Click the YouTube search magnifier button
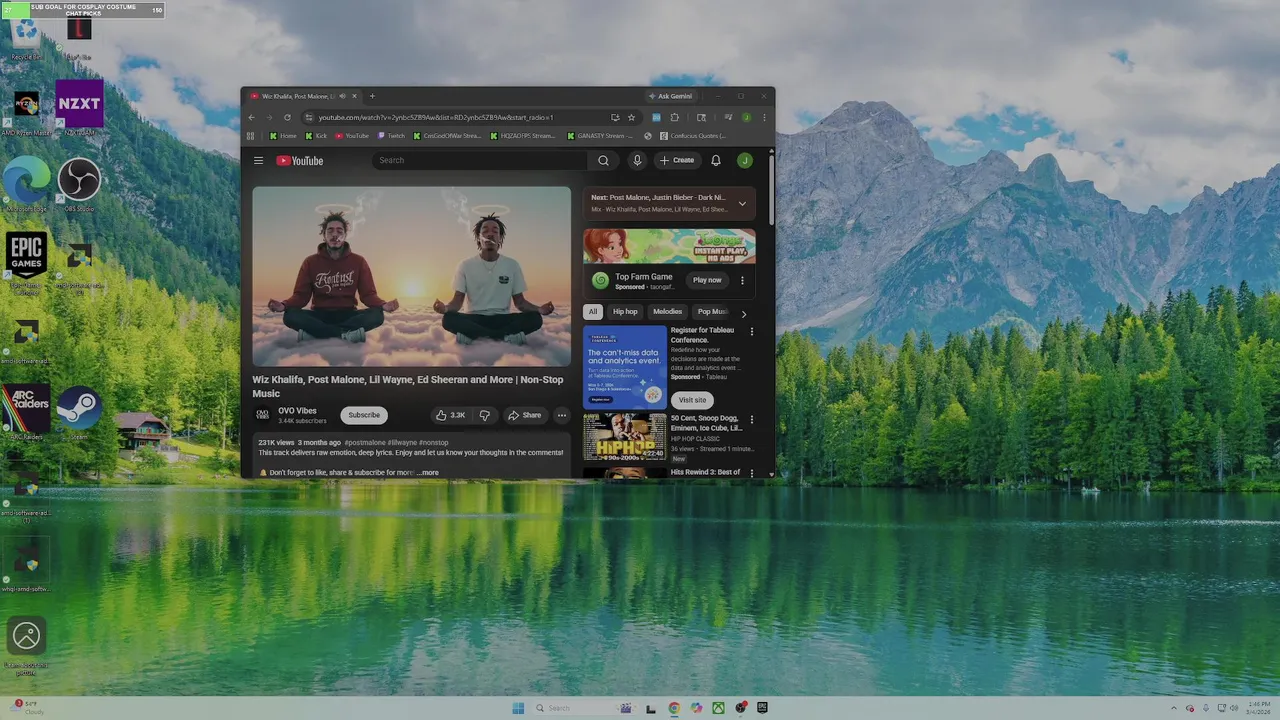Image resolution: width=1280 pixels, height=720 pixels. (x=603, y=160)
